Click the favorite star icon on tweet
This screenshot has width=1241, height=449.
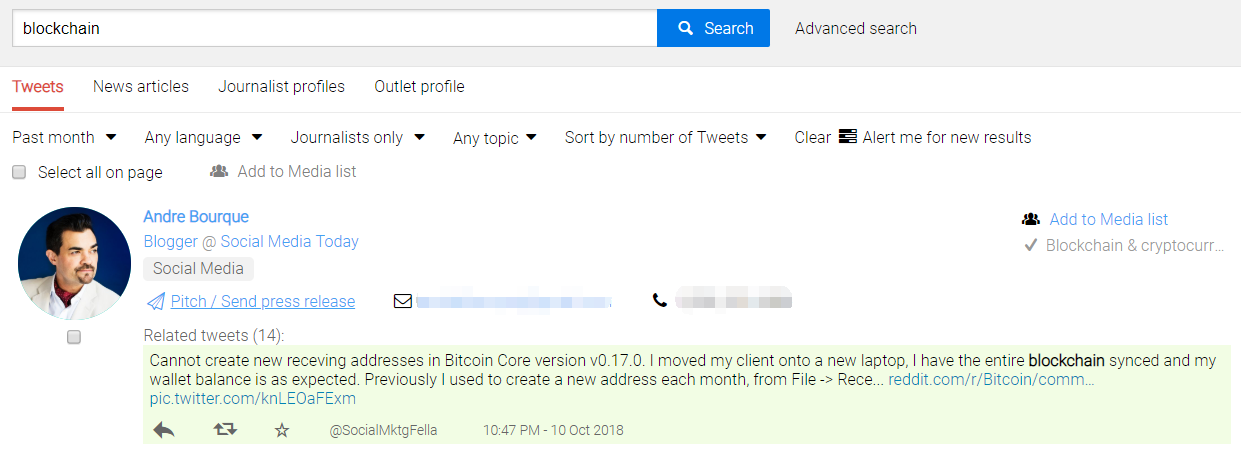tap(282, 430)
